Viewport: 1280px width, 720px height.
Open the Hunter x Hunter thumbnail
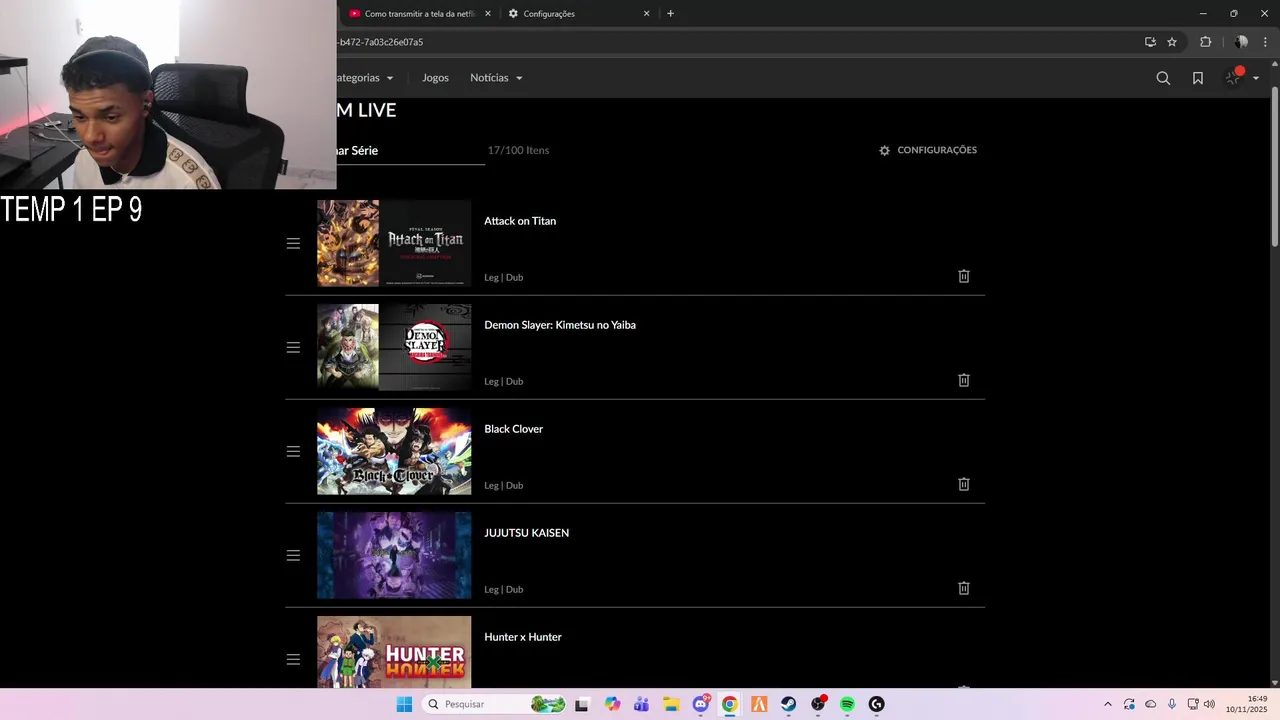click(x=394, y=651)
